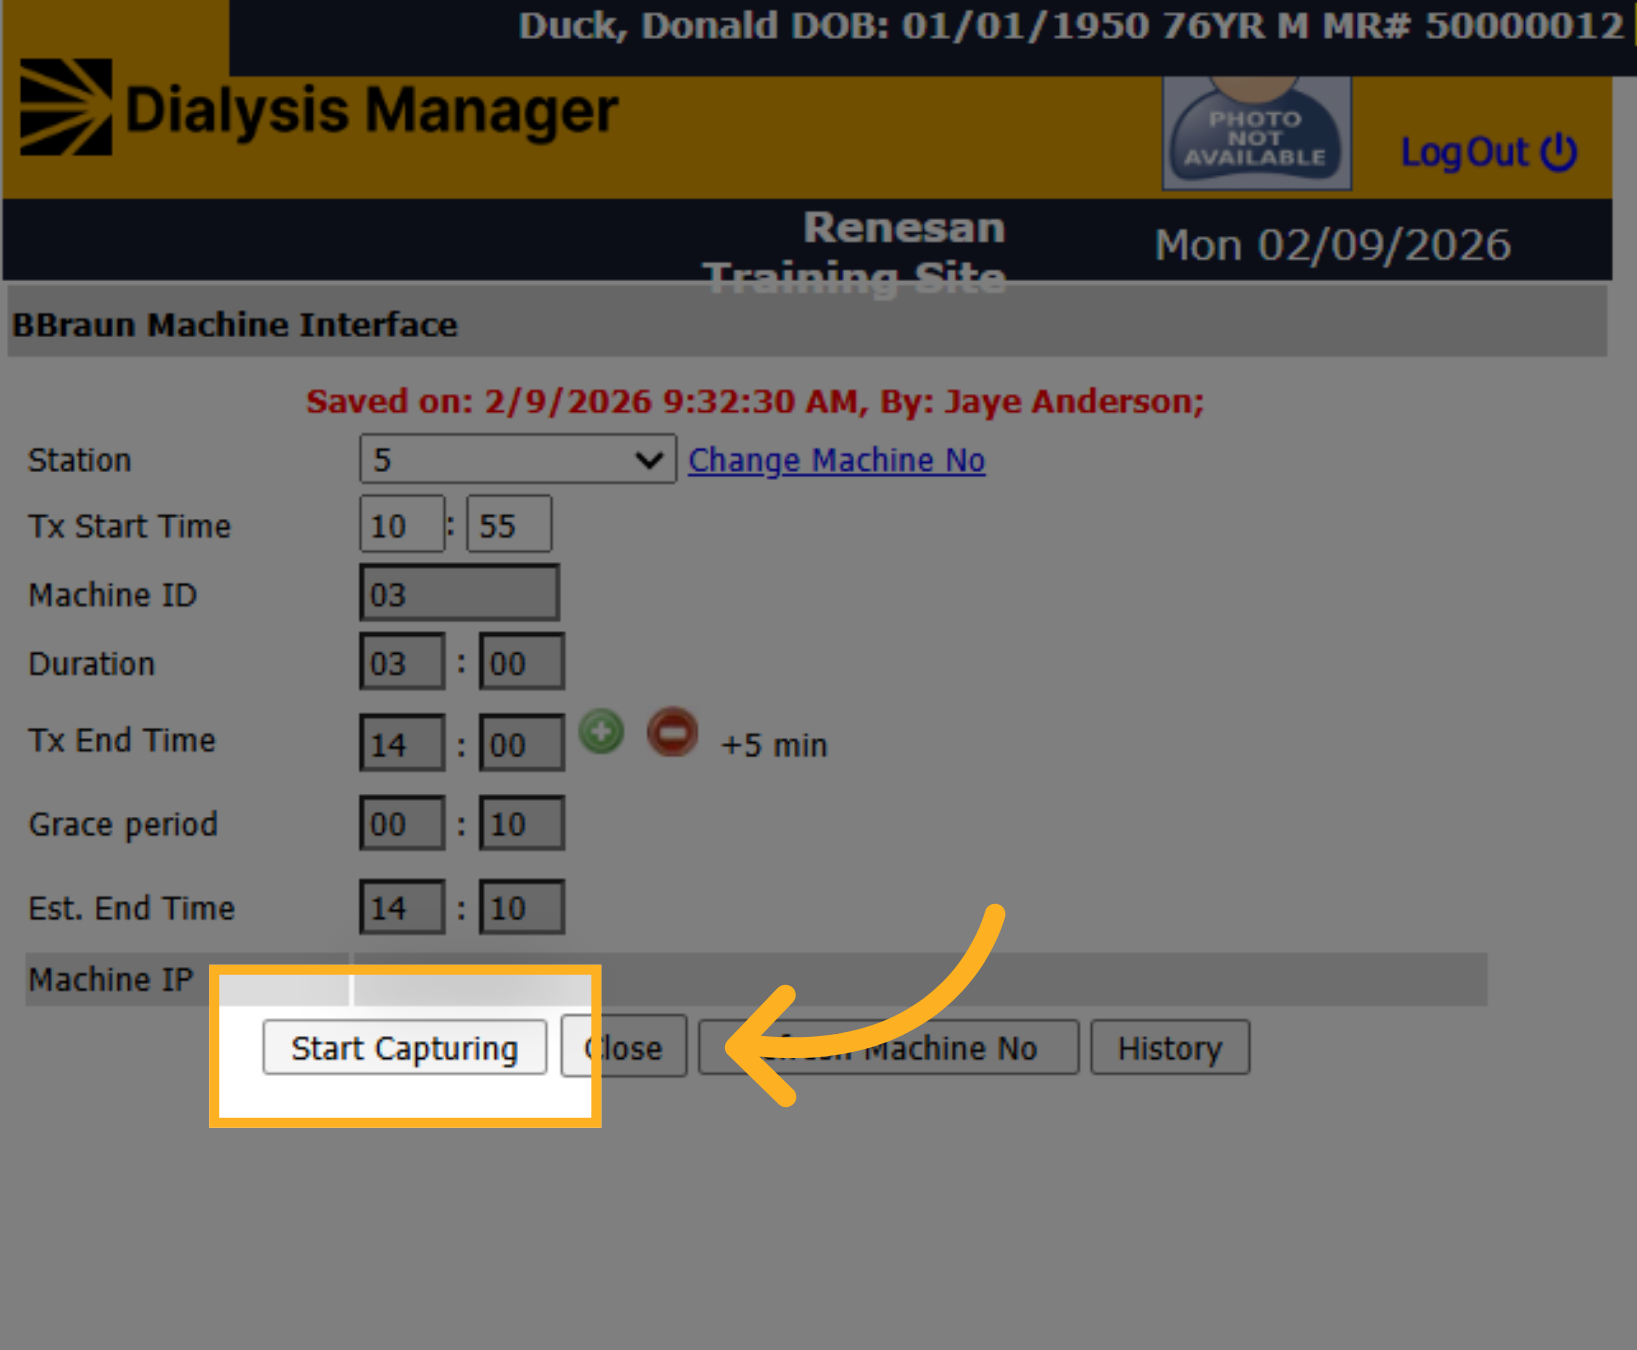The width and height of the screenshot is (1637, 1350).
Task: Open the patient photo placeholder
Action: (1256, 132)
